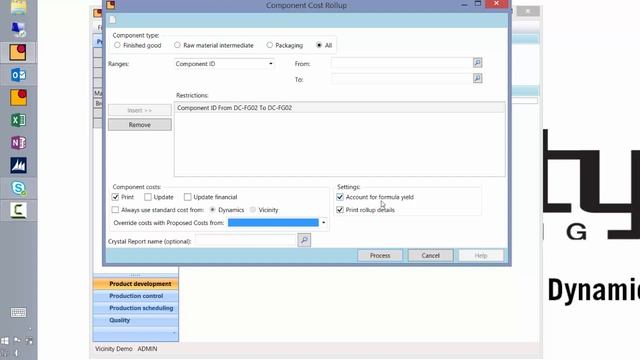Open the Outlook icon in sidebar

(18, 75)
